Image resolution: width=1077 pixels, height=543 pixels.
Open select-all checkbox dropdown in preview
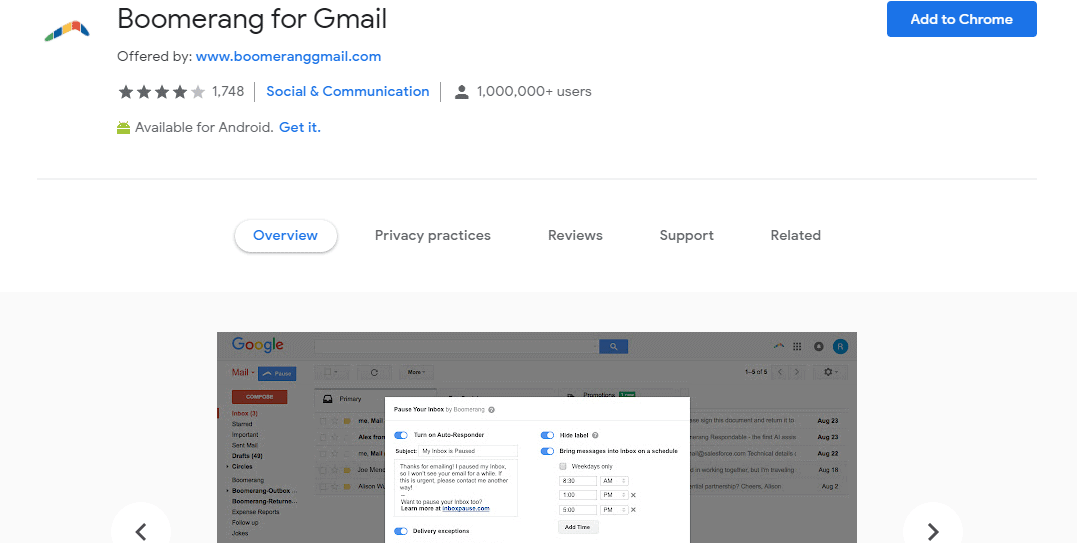(x=332, y=372)
